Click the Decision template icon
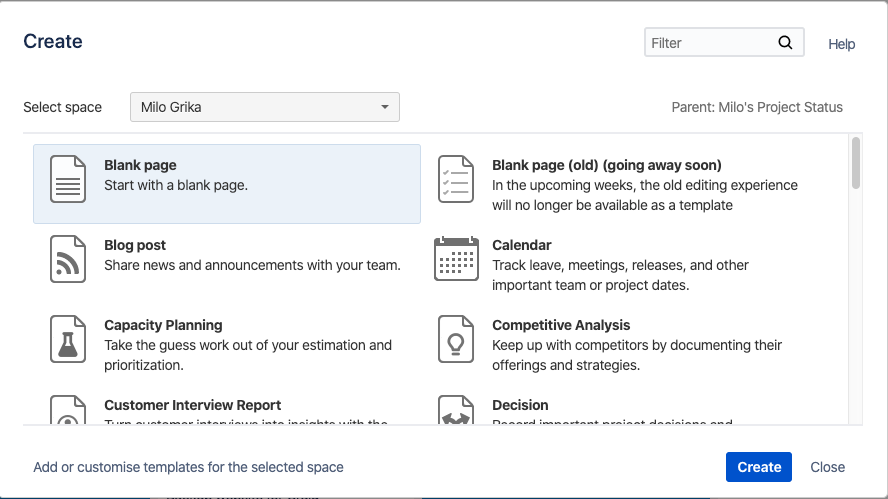The width and height of the screenshot is (888, 499). point(456,412)
